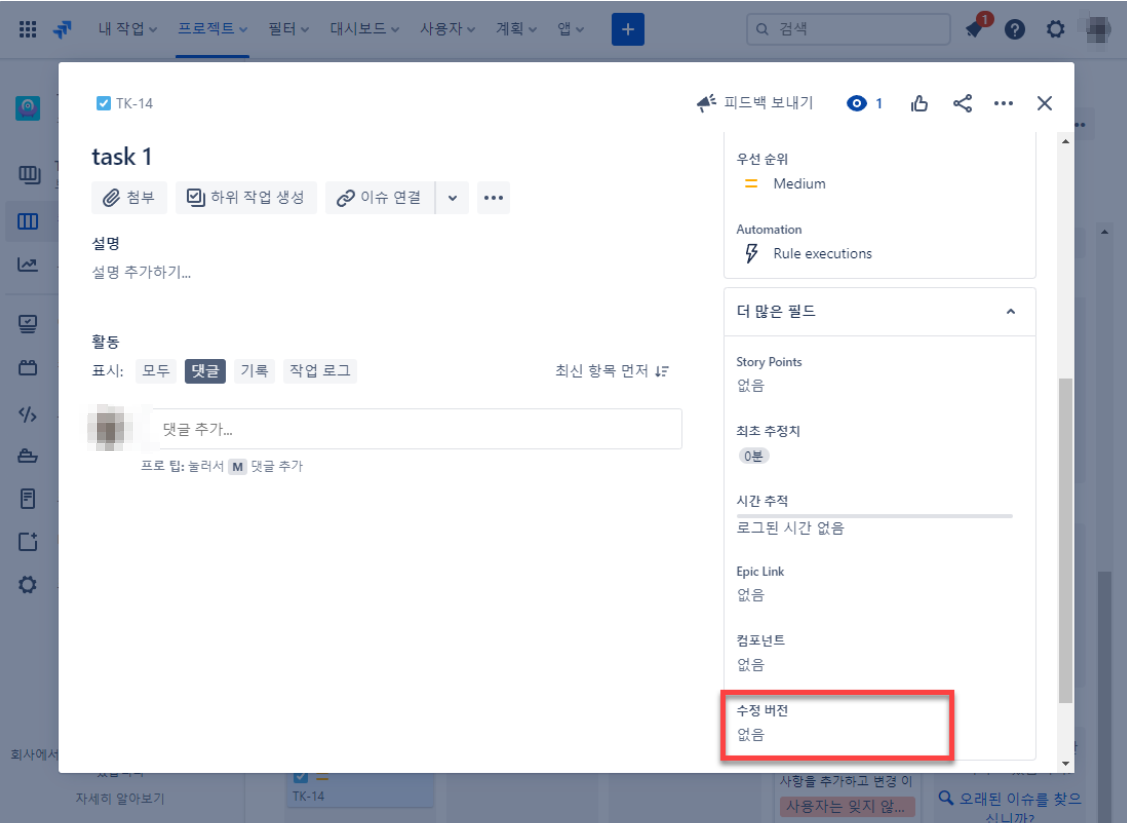Open project settings gear in sidebar
This screenshot has width=1127, height=823.
point(27,585)
